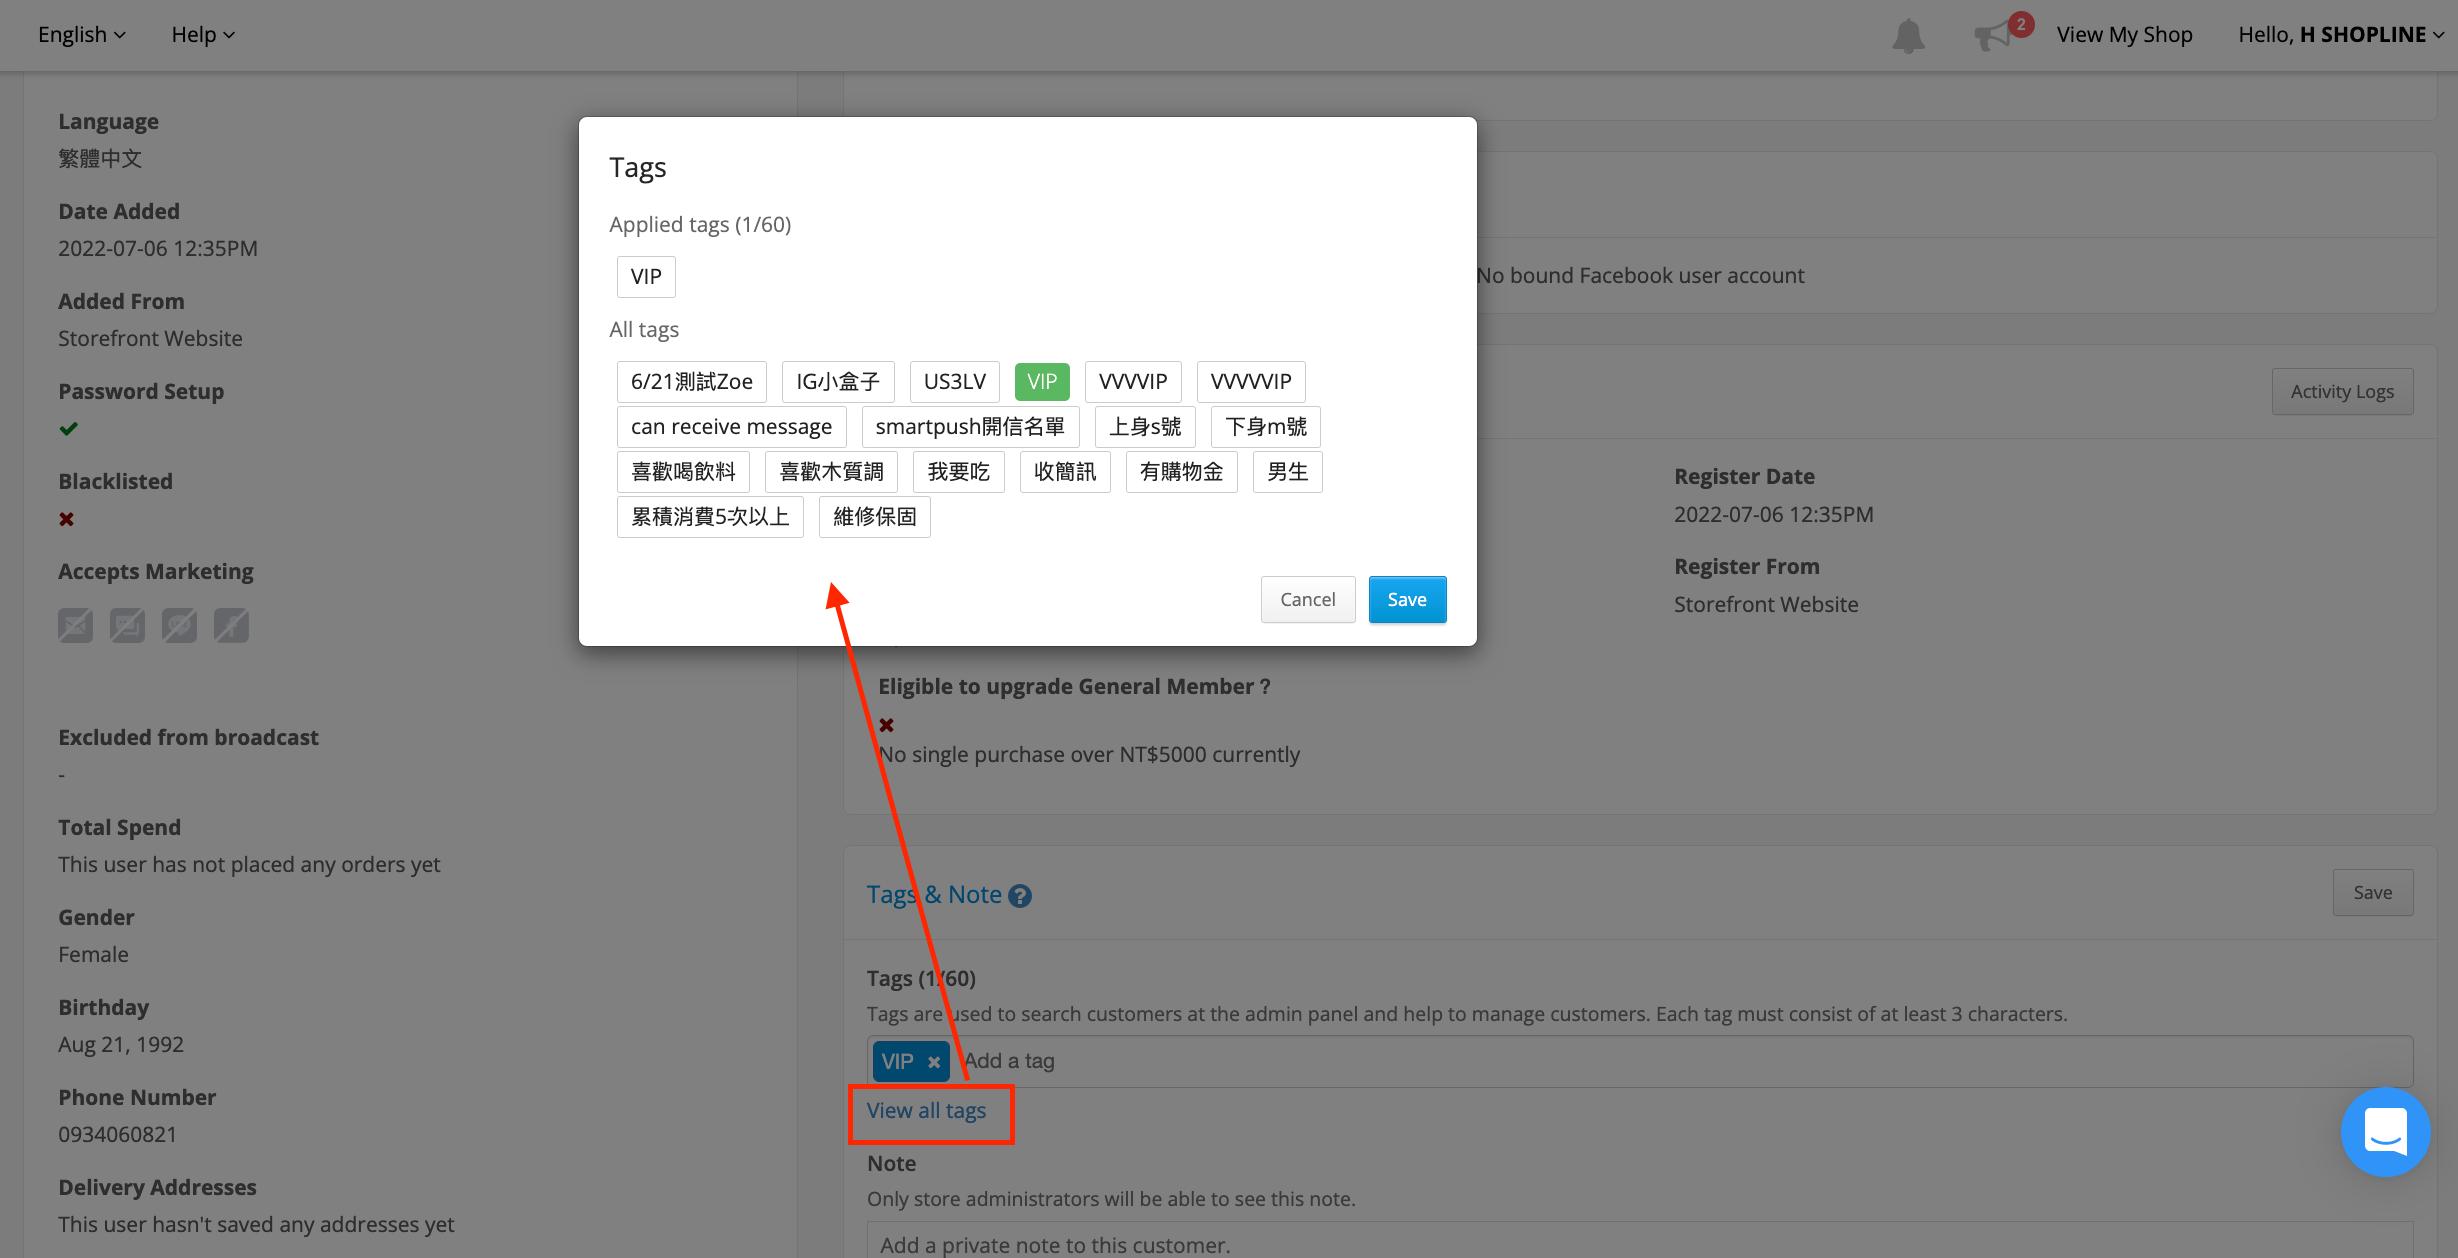Click the third Accepts Marketing icon
The image size is (2458, 1258).
point(179,626)
